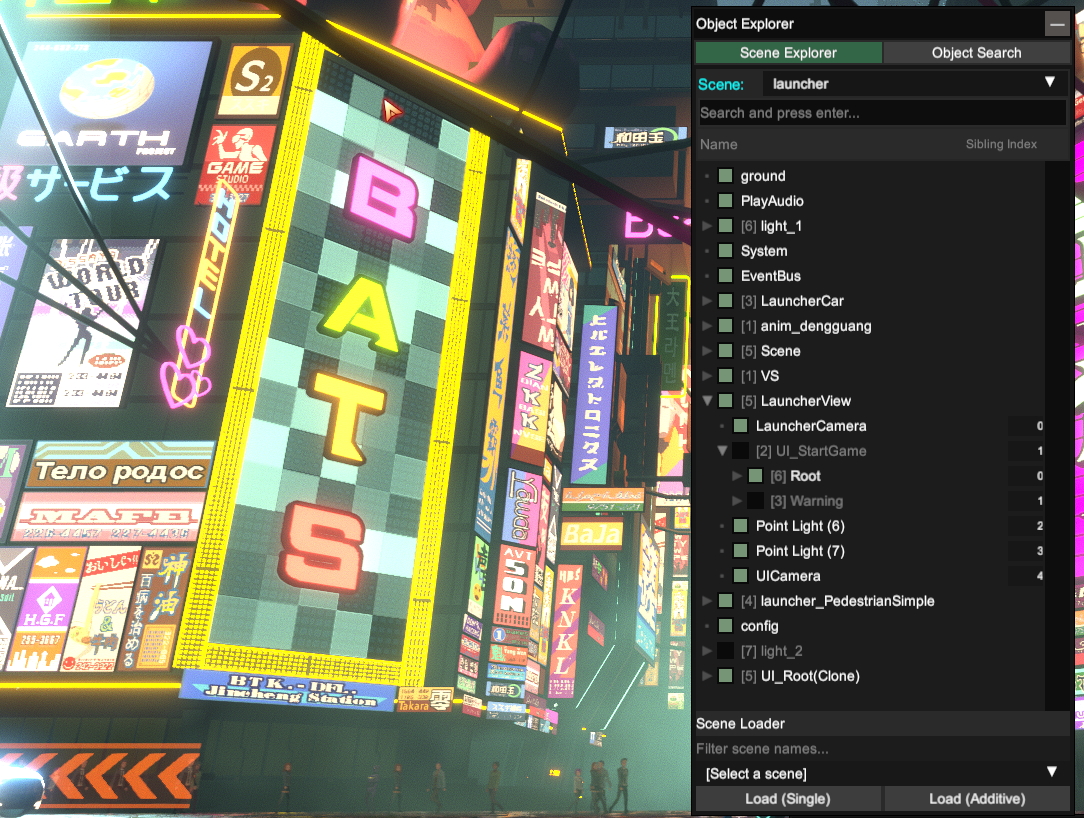Toggle the config object checkbox
Screen dimensions: 1084x818
coord(725,626)
